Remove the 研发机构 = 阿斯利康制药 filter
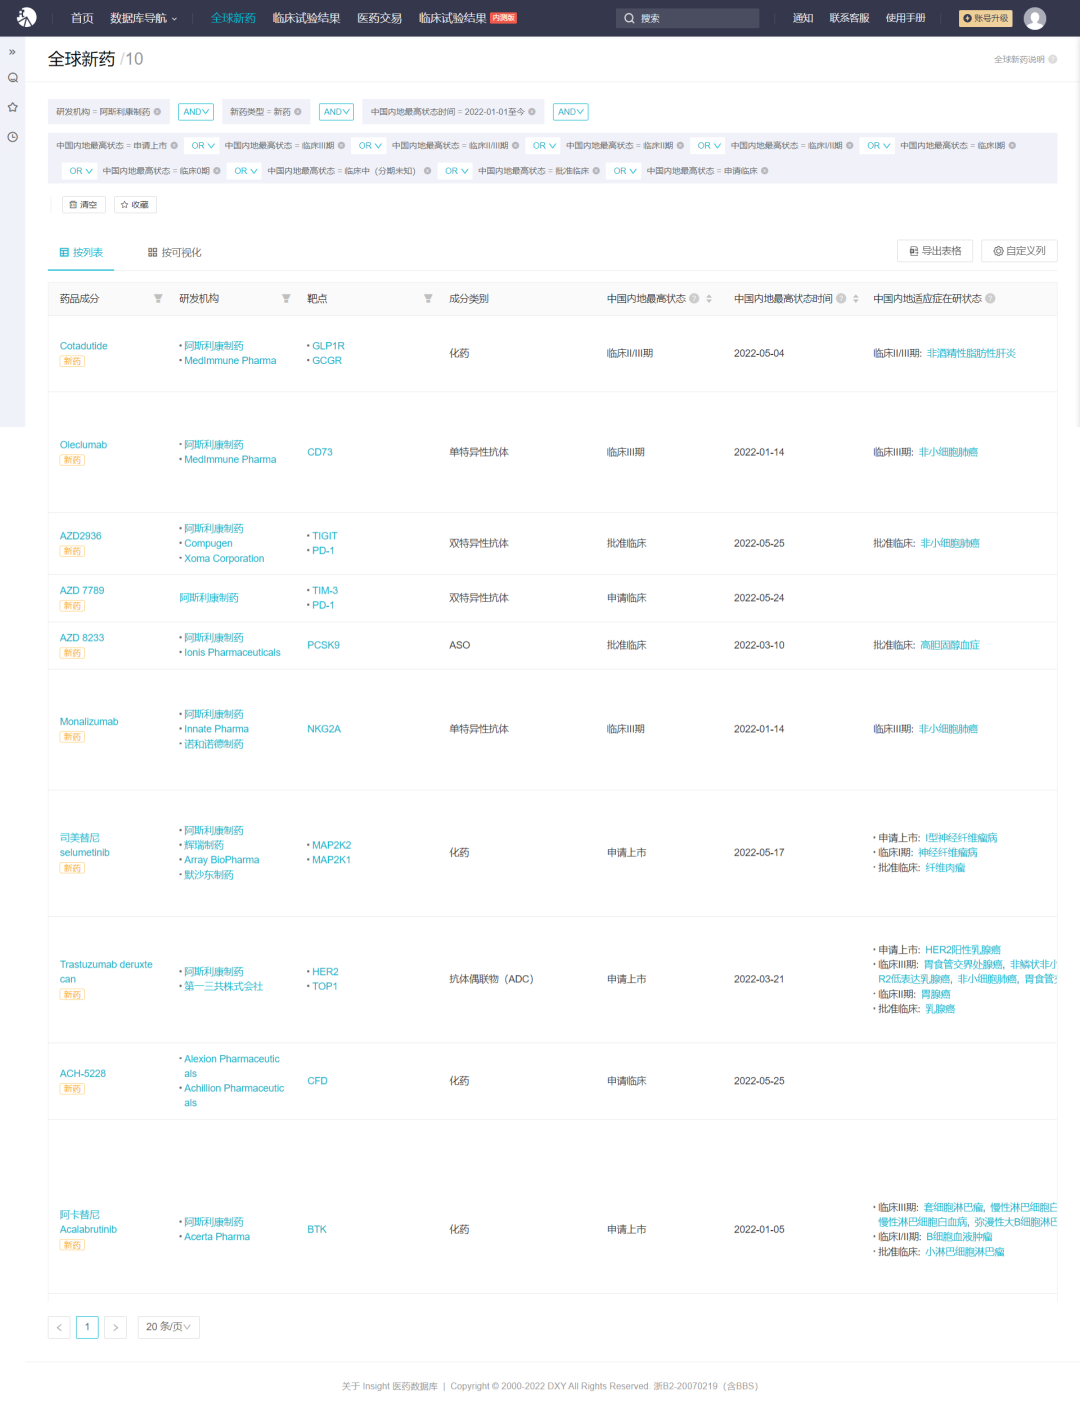1080x1410 pixels. coord(158,112)
